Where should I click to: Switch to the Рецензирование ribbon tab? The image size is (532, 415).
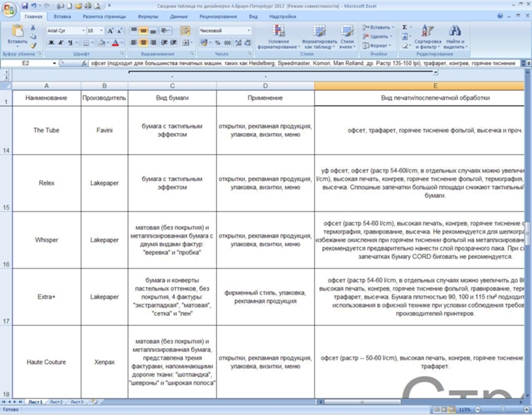coord(218,16)
